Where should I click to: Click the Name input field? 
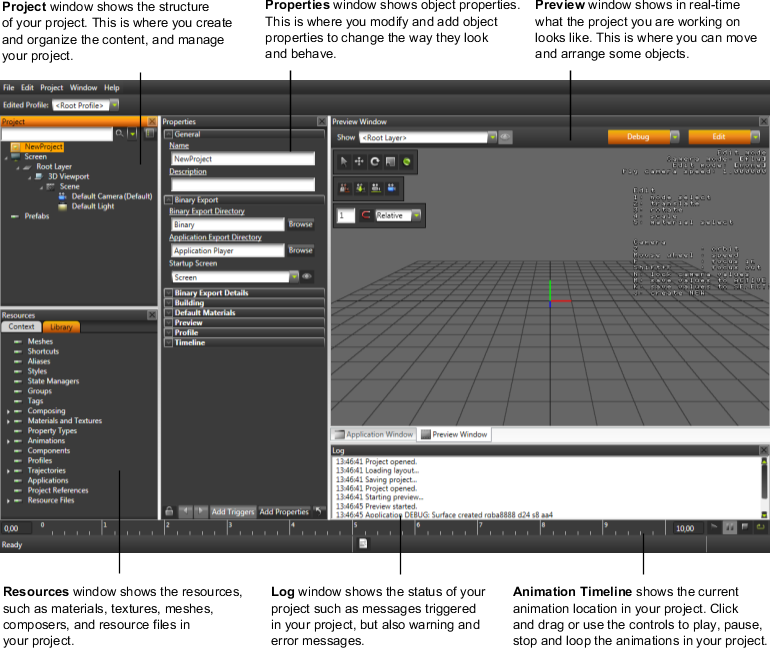[242, 159]
